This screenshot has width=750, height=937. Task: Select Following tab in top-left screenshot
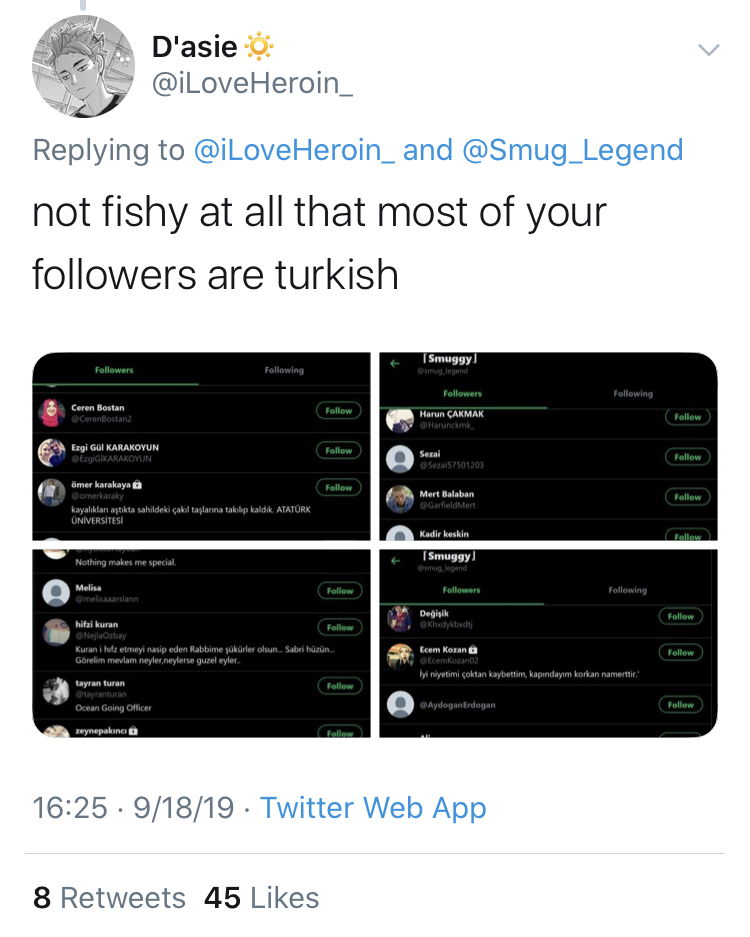[x=284, y=370]
